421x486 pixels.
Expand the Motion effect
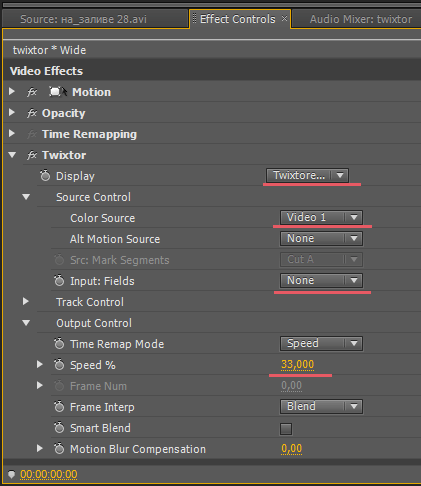click(12, 91)
